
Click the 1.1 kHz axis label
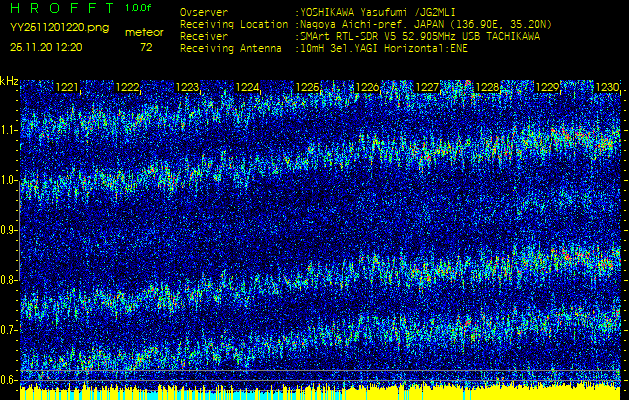pyautogui.click(x=9, y=130)
